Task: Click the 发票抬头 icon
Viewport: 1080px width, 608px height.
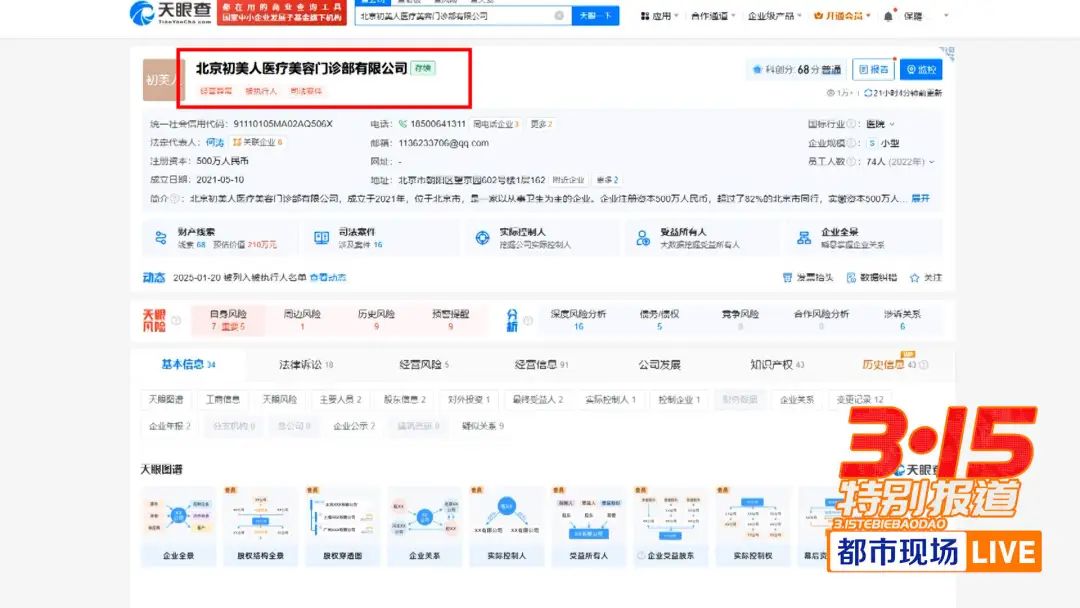Action: (787, 277)
